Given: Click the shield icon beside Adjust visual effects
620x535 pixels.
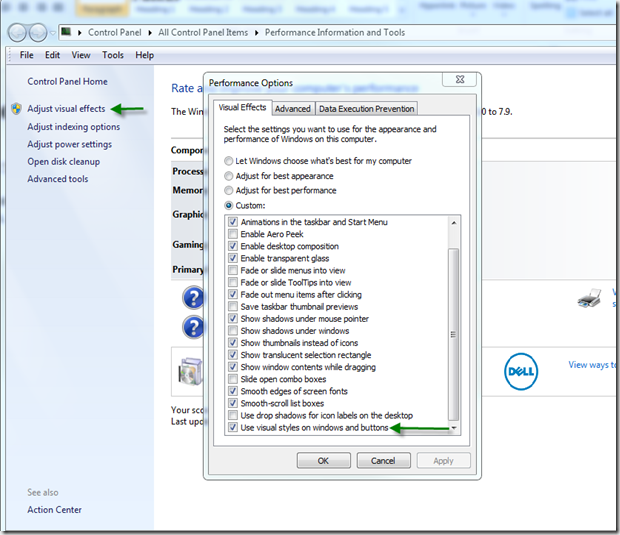Looking at the screenshot, I should point(16,109).
